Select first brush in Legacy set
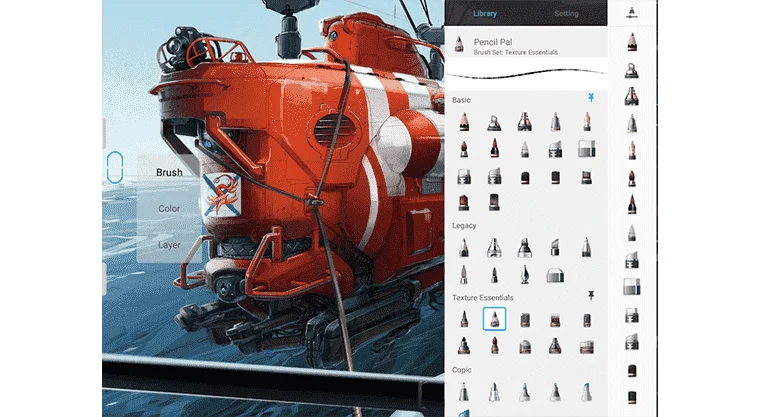The image size is (760, 417). [x=464, y=247]
